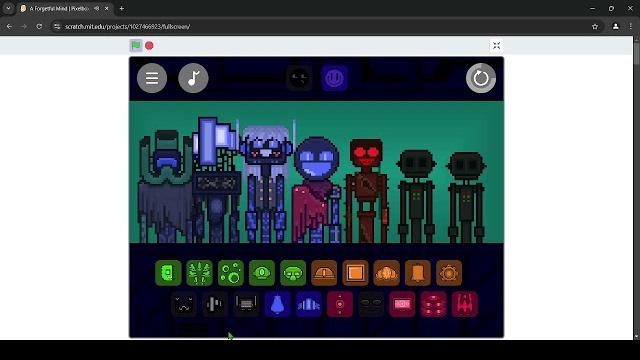Bookmark this page with the star icon
640x360 pixels.
(x=595, y=27)
